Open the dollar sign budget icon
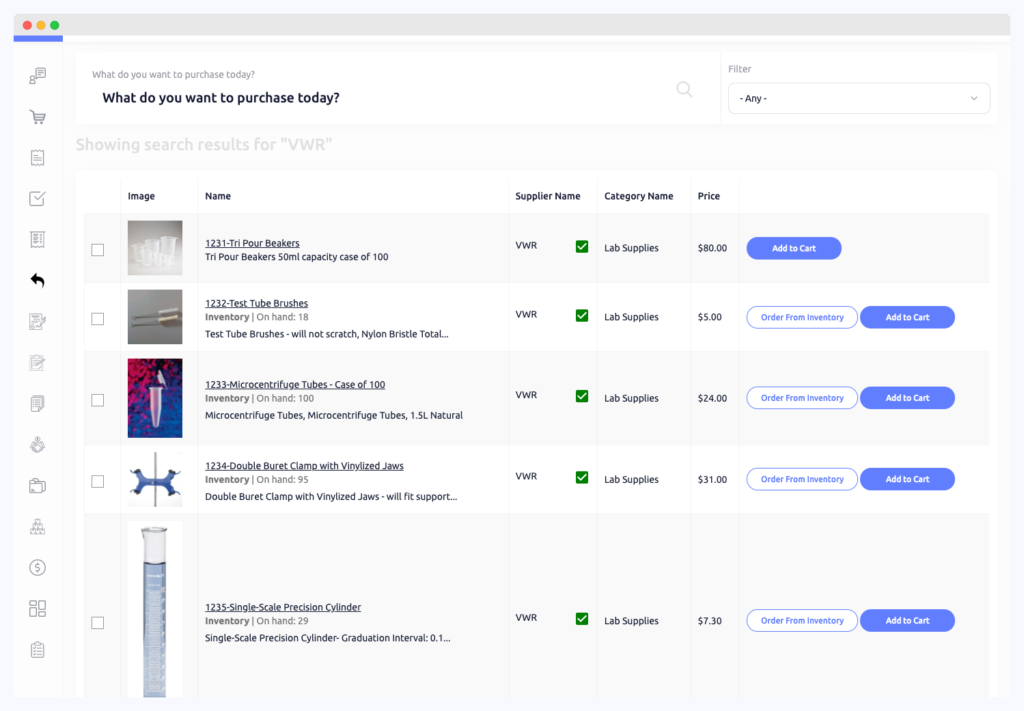Image resolution: width=1024 pixels, height=711 pixels. pyautogui.click(x=38, y=568)
